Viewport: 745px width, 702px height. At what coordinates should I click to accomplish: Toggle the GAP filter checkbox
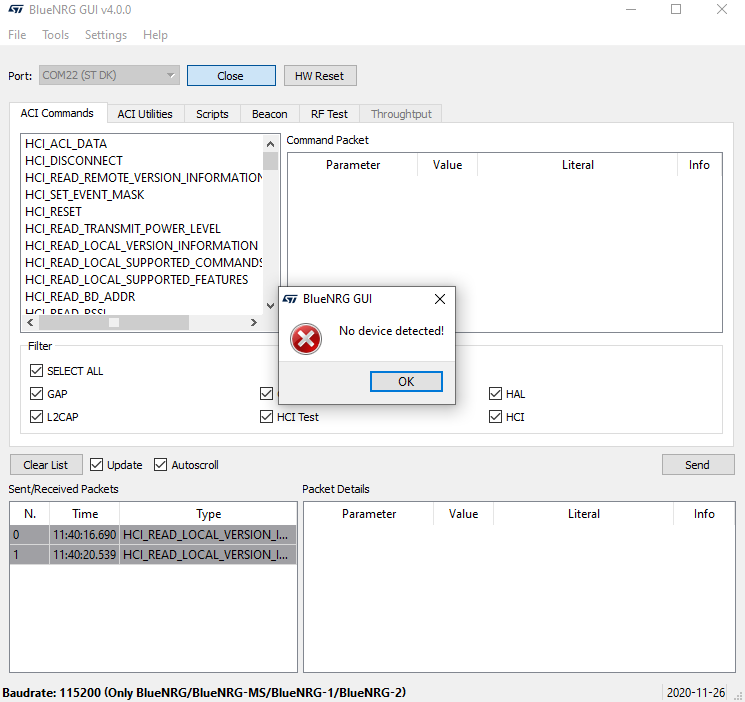coord(37,394)
